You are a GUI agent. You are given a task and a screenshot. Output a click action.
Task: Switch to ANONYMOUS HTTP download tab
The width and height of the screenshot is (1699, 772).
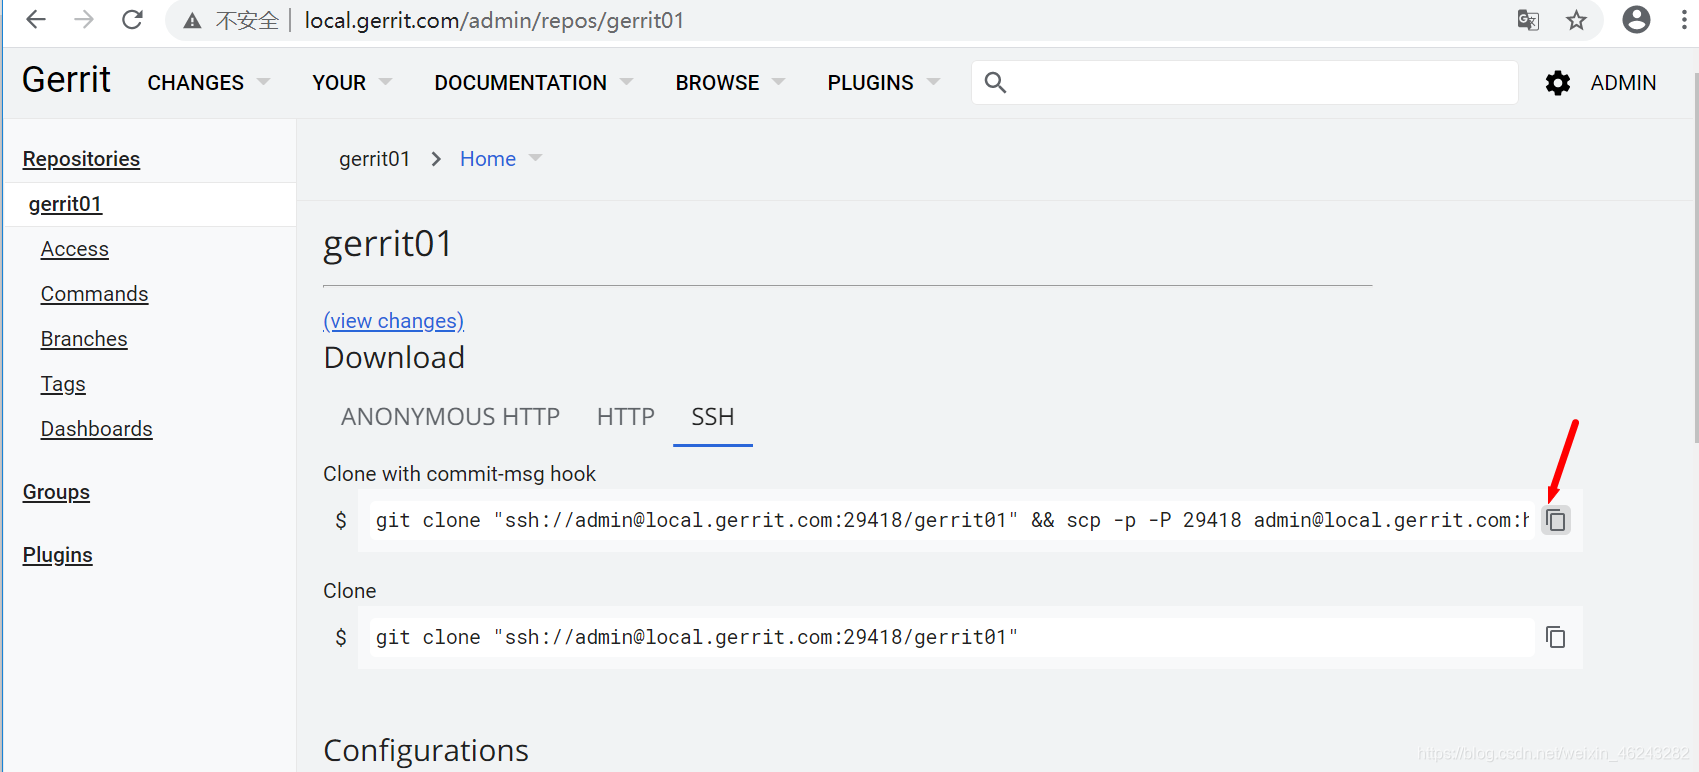(450, 417)
